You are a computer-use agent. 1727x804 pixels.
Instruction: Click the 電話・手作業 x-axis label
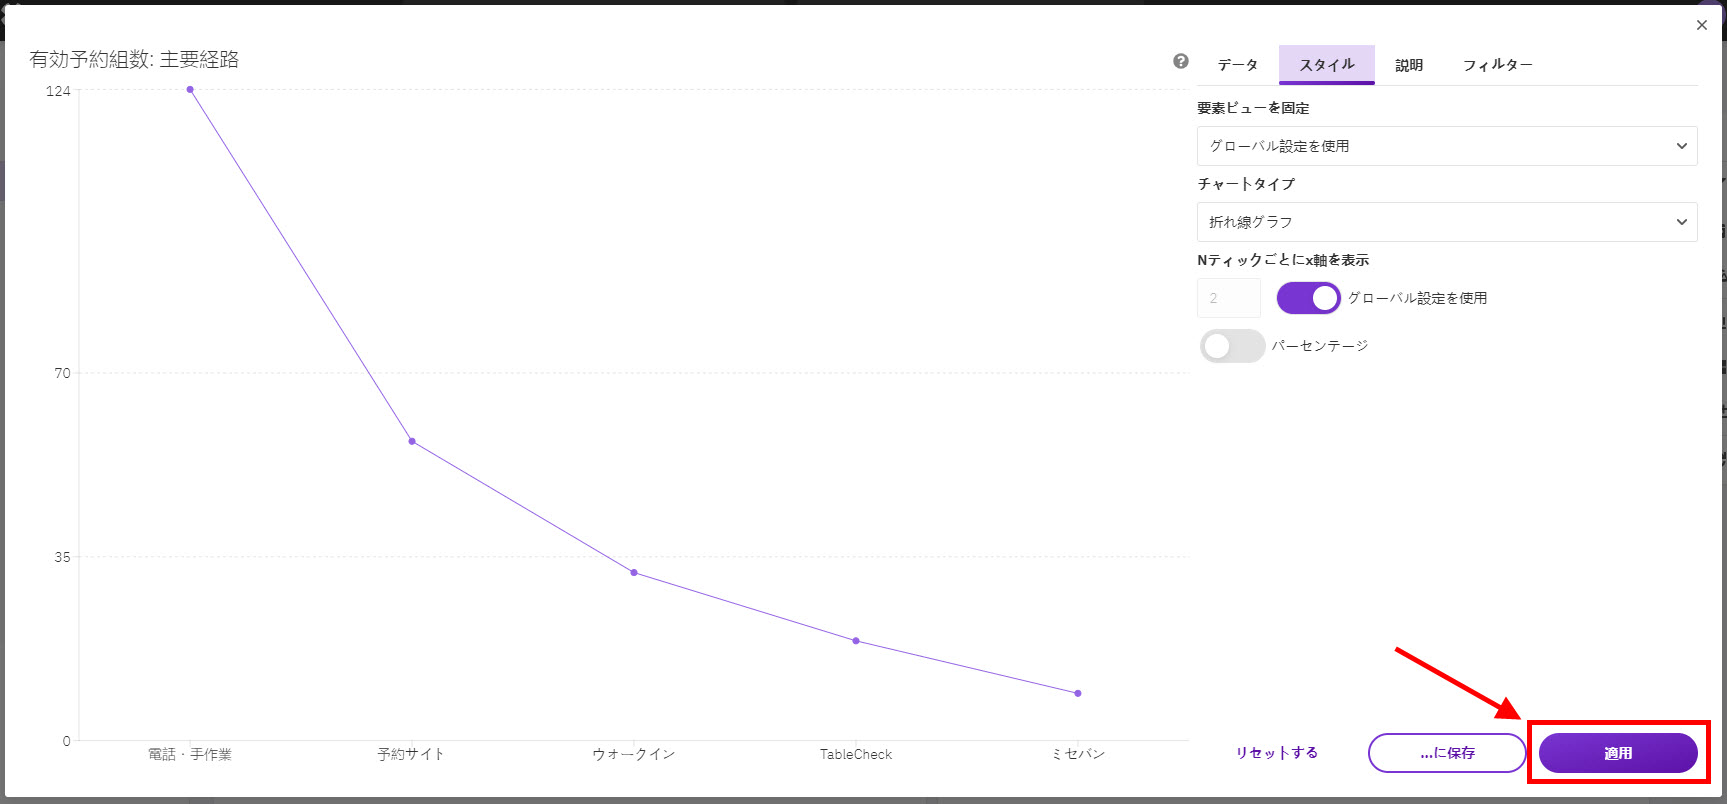coord(190,754)
